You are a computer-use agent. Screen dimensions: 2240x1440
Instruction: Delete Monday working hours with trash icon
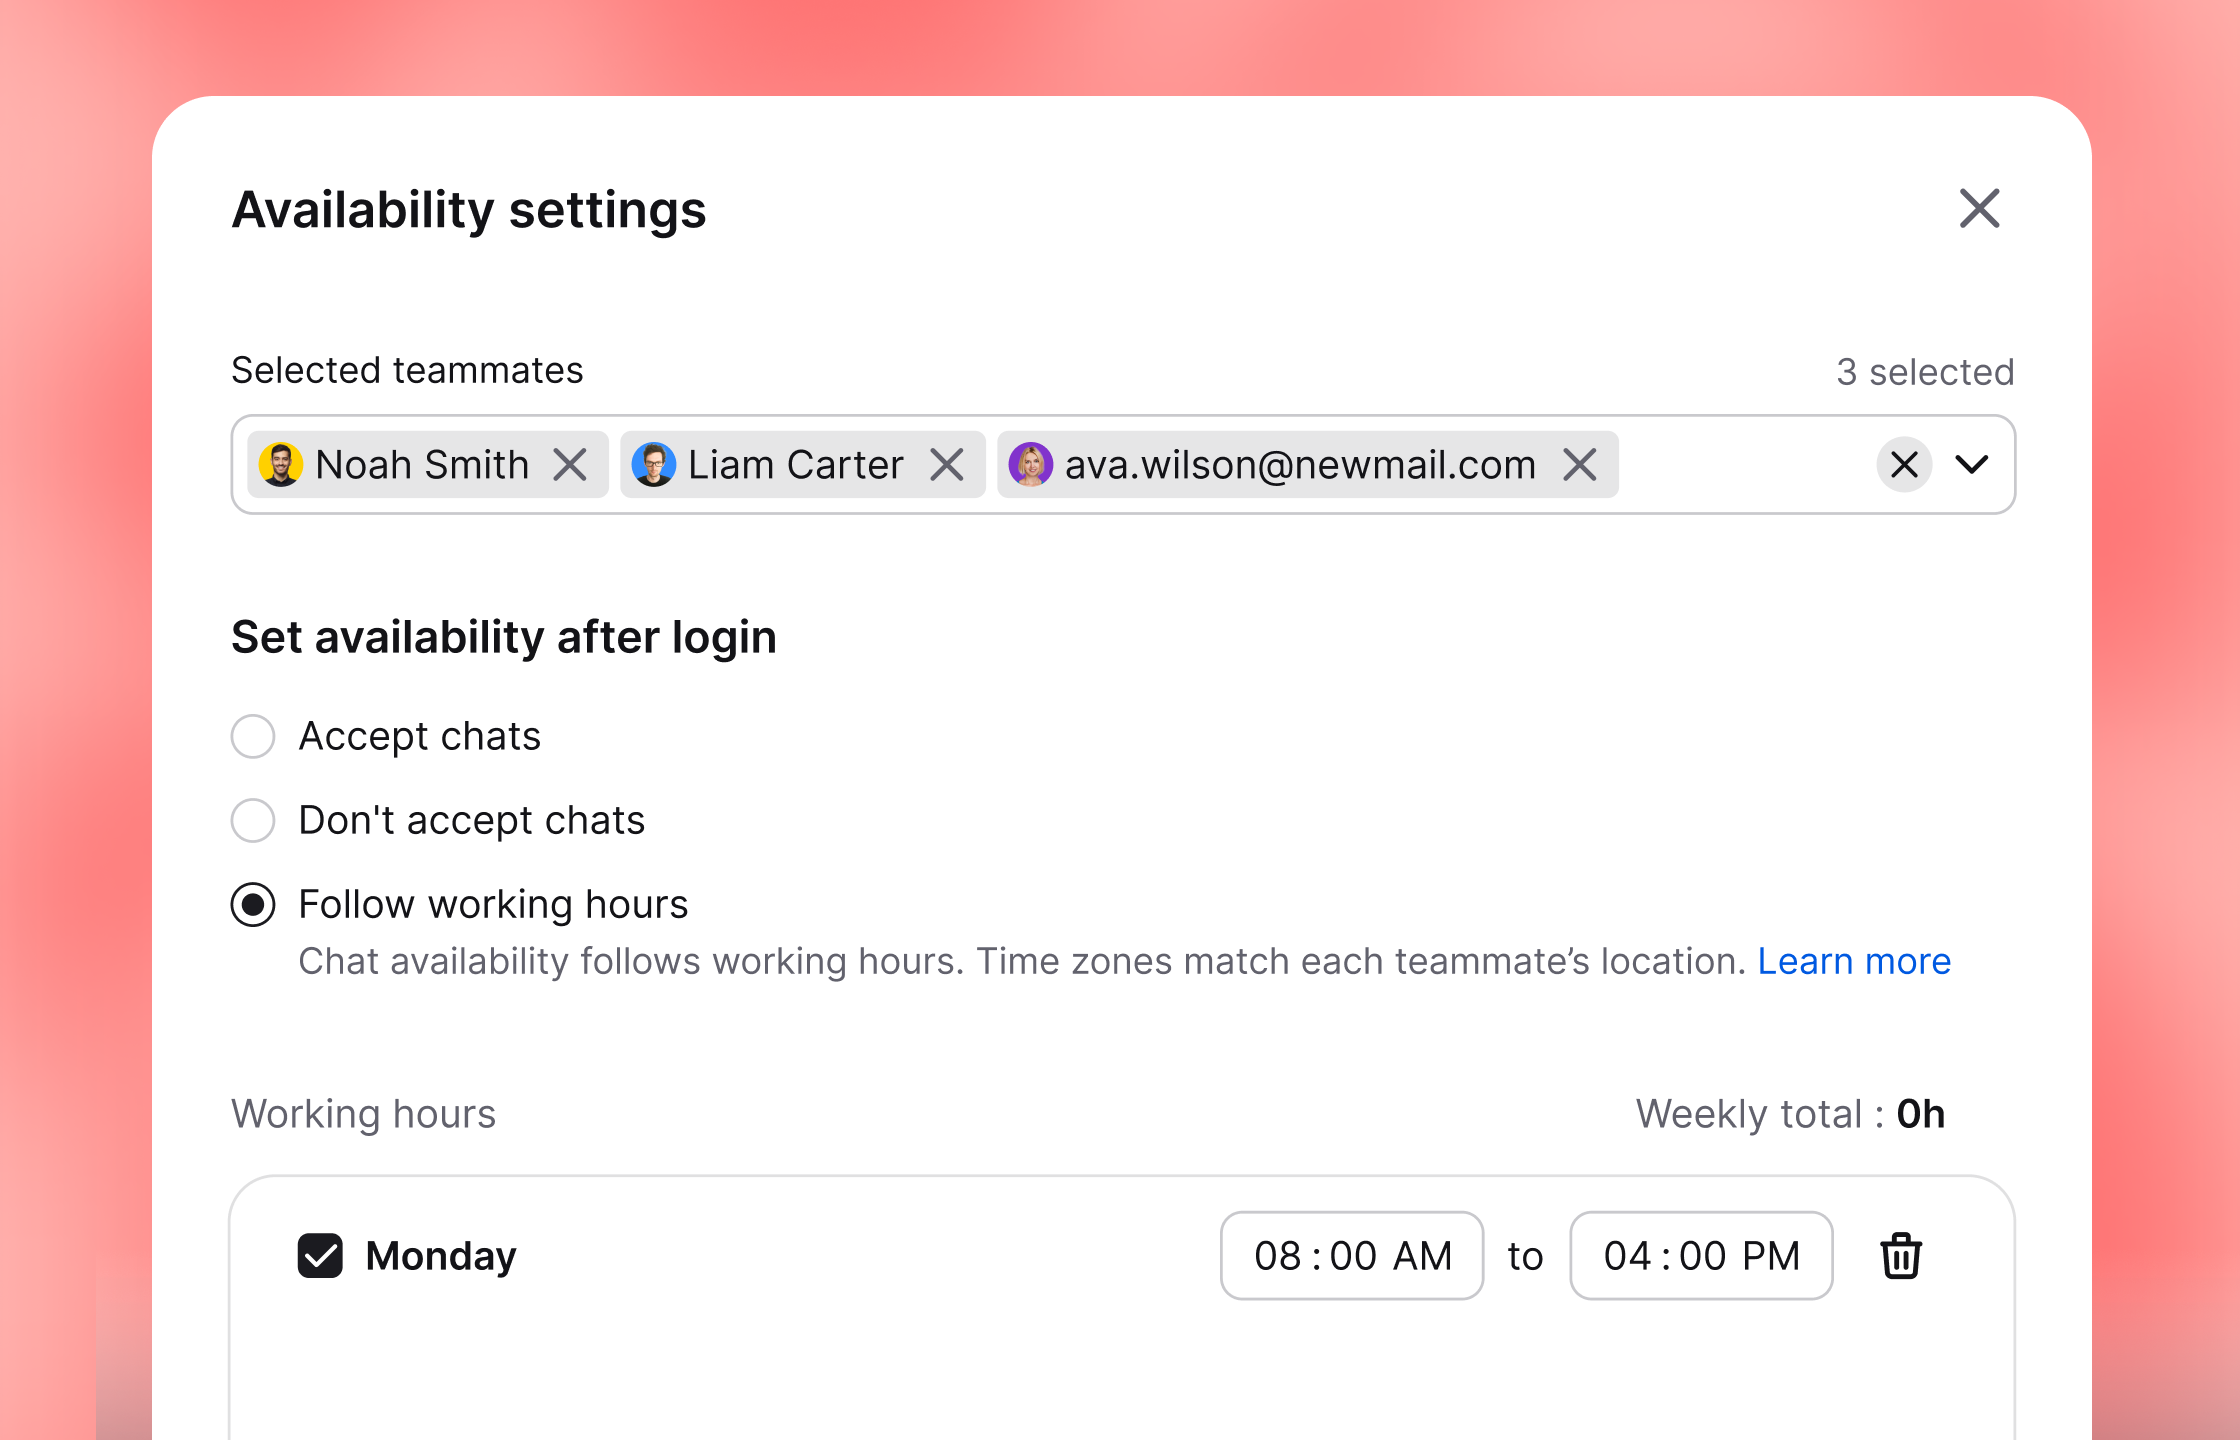coord(1901,1256)
